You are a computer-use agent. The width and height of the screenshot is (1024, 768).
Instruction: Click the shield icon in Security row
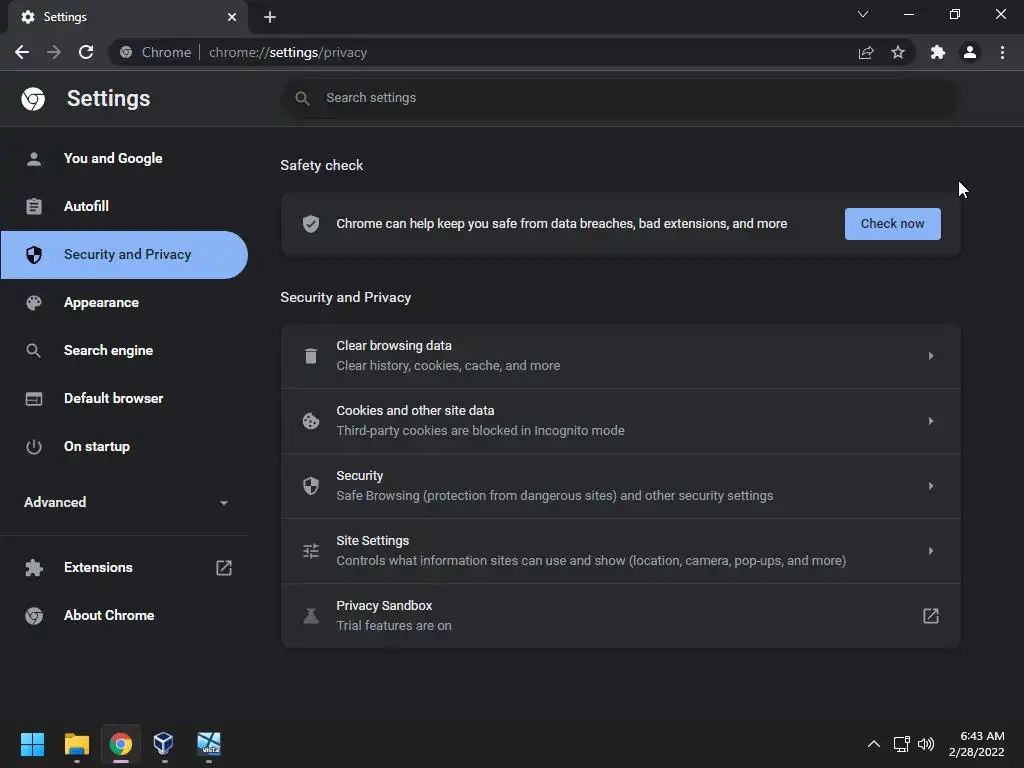(311, 486)
